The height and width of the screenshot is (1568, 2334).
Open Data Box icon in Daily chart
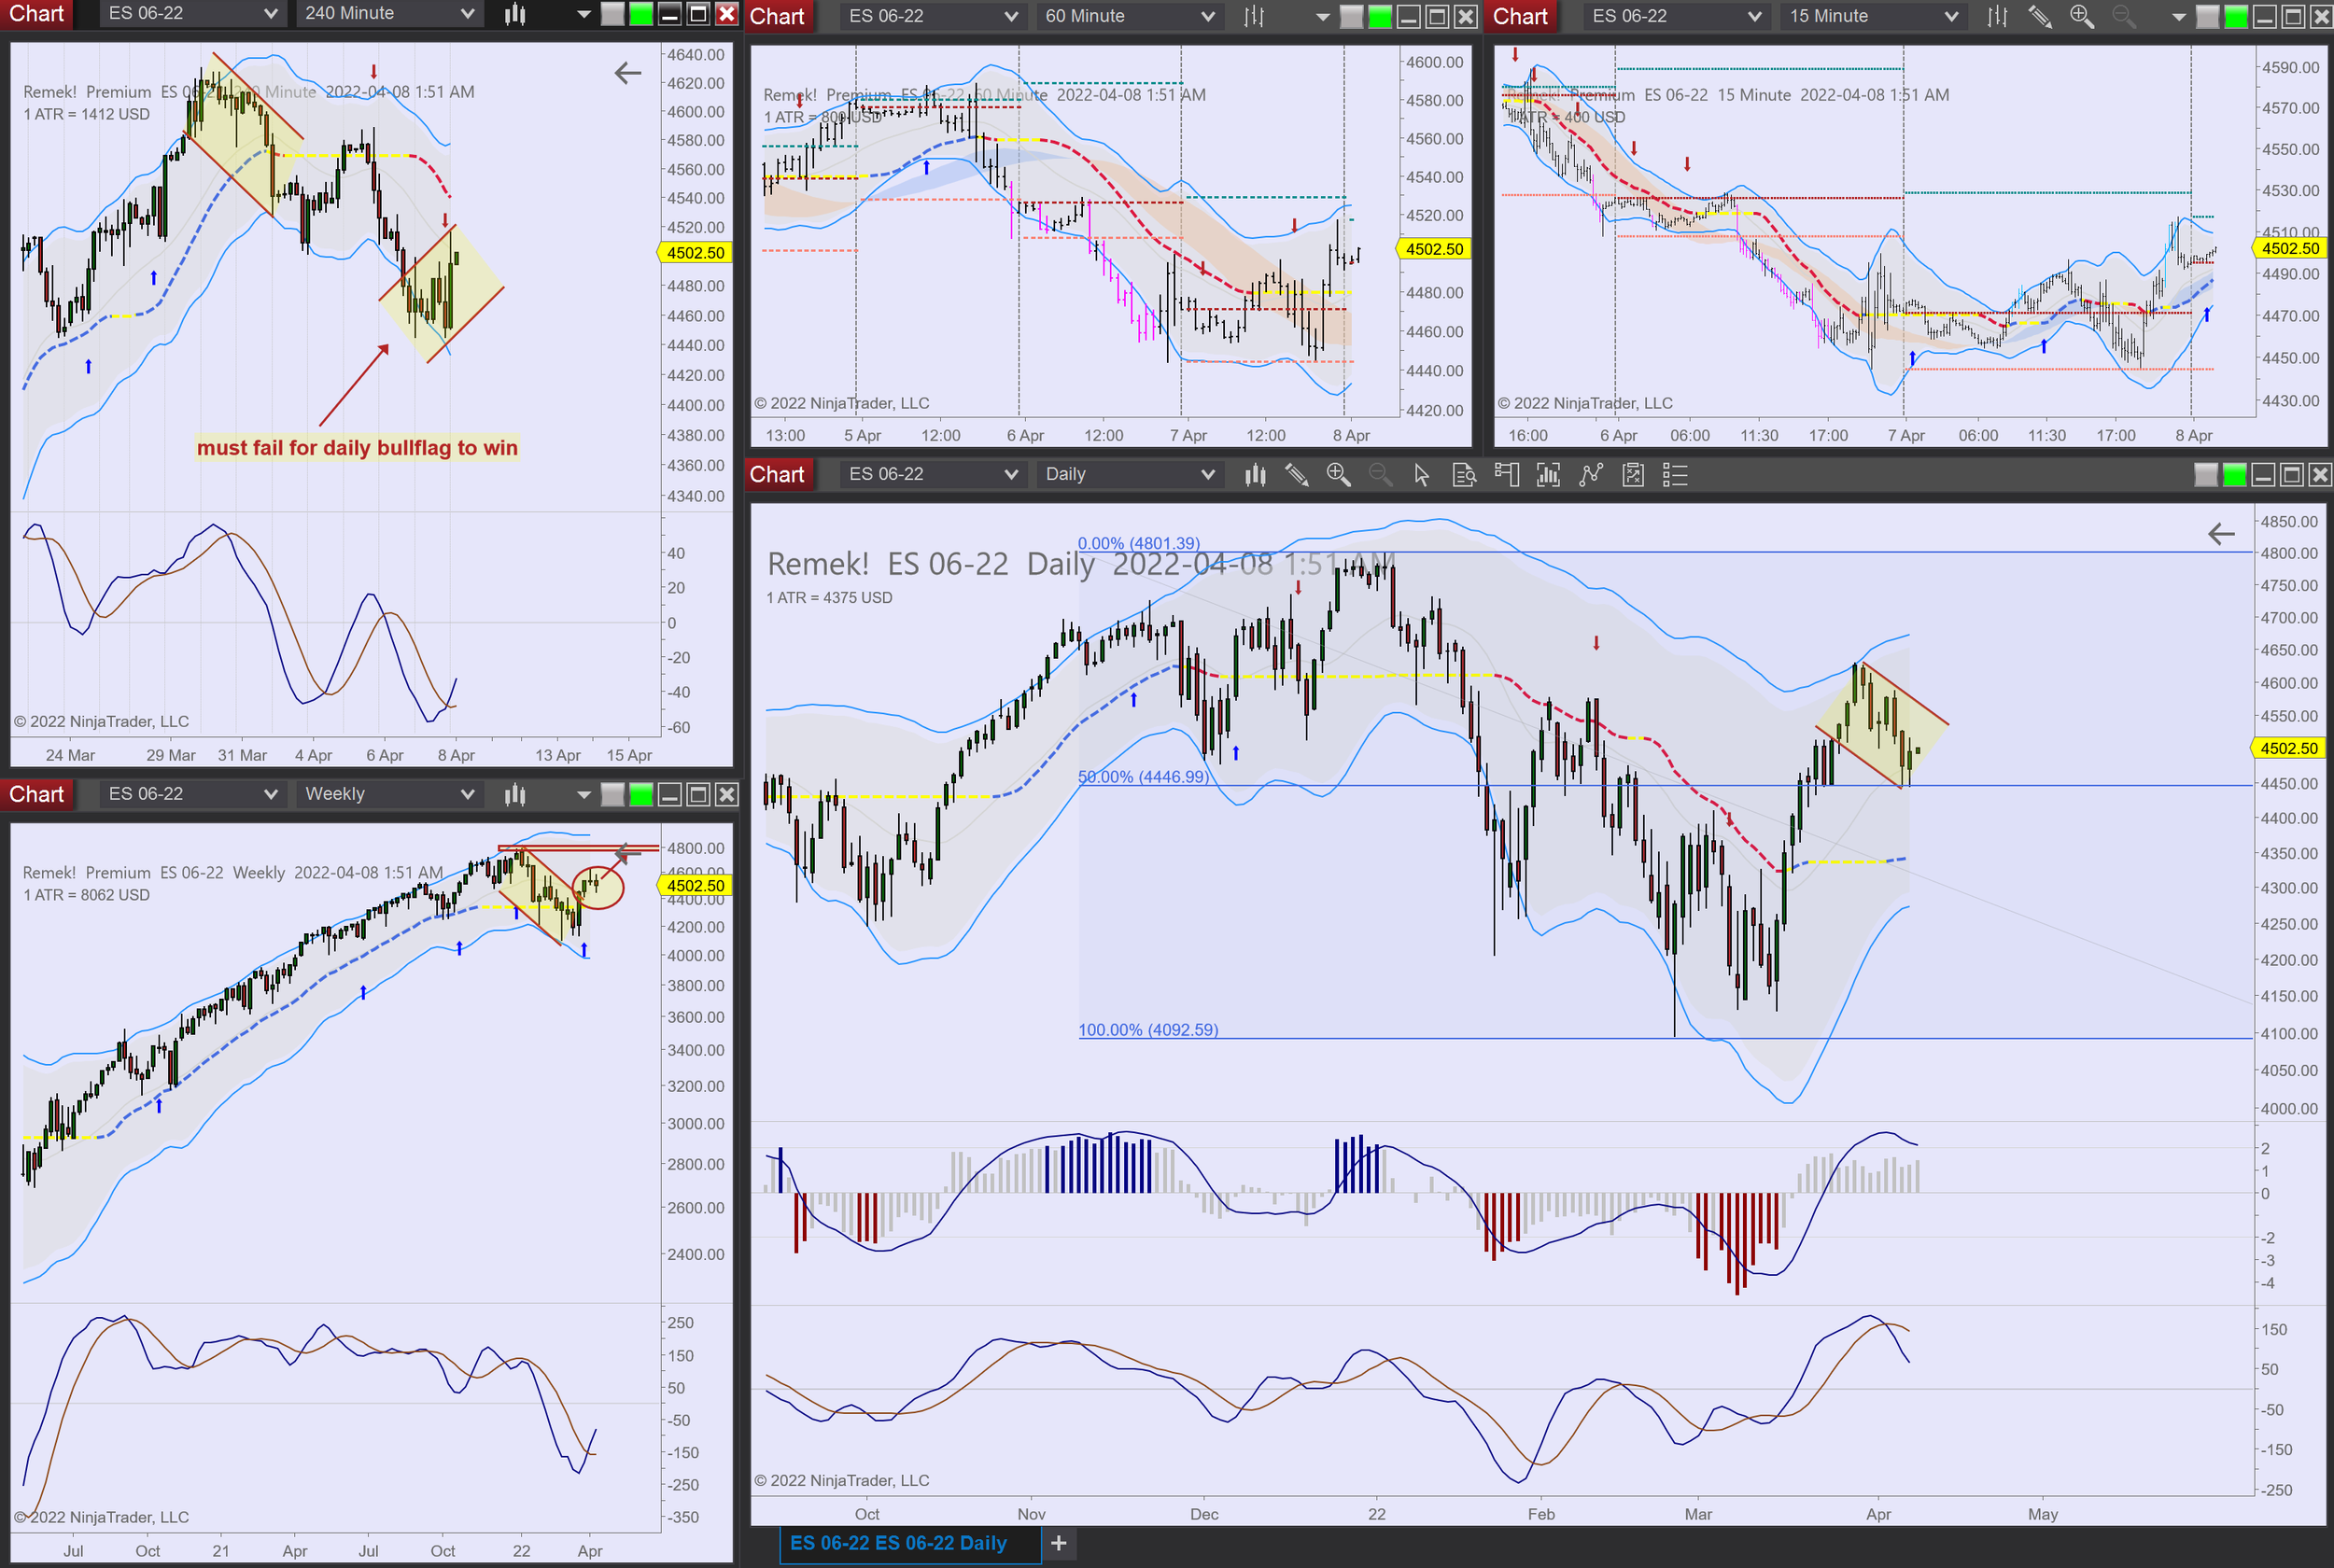tap(1464, 475)
